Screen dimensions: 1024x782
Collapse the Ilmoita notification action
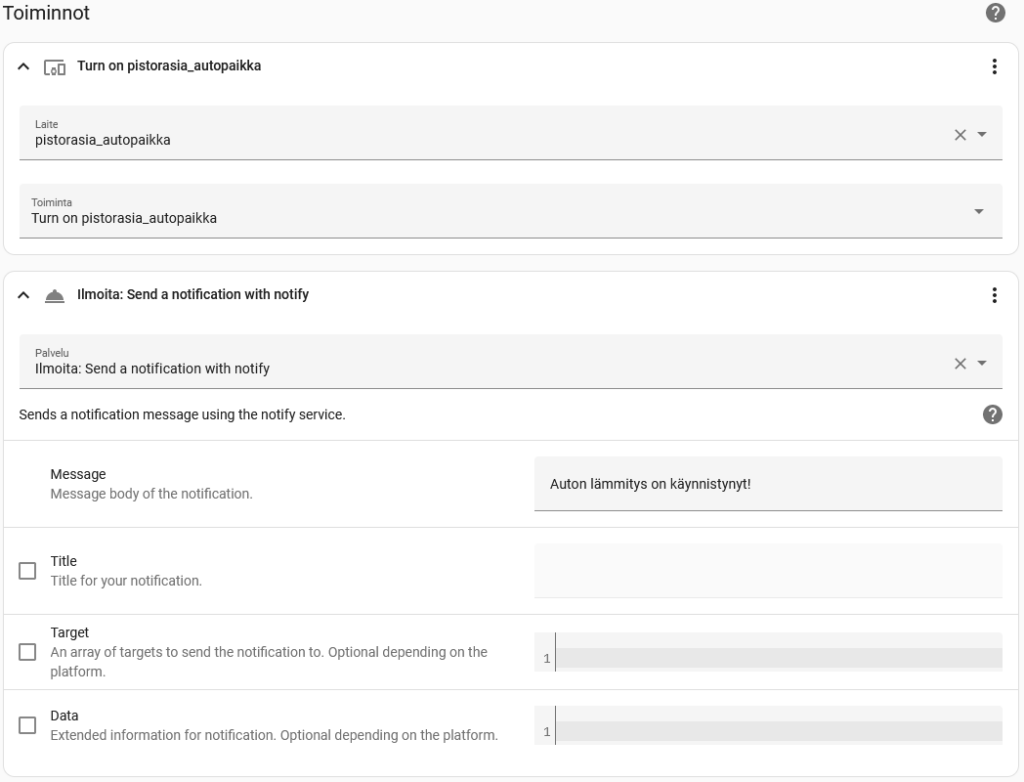pos(24,295)
